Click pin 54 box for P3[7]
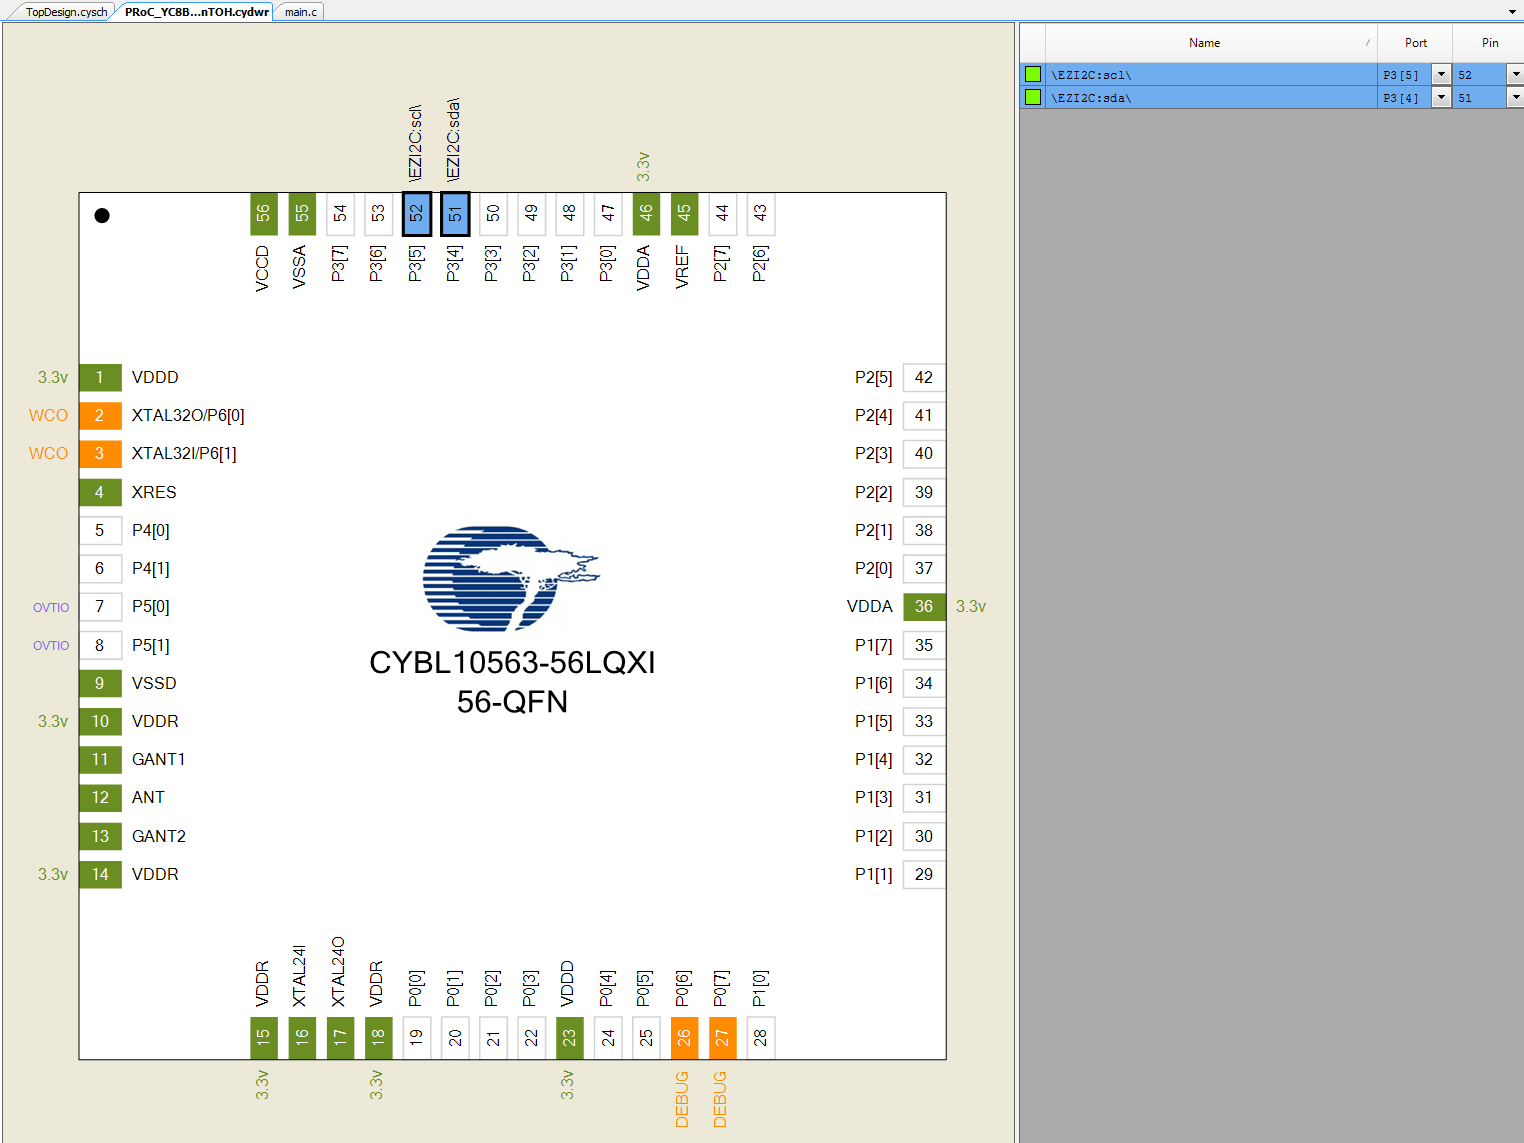 340,214
